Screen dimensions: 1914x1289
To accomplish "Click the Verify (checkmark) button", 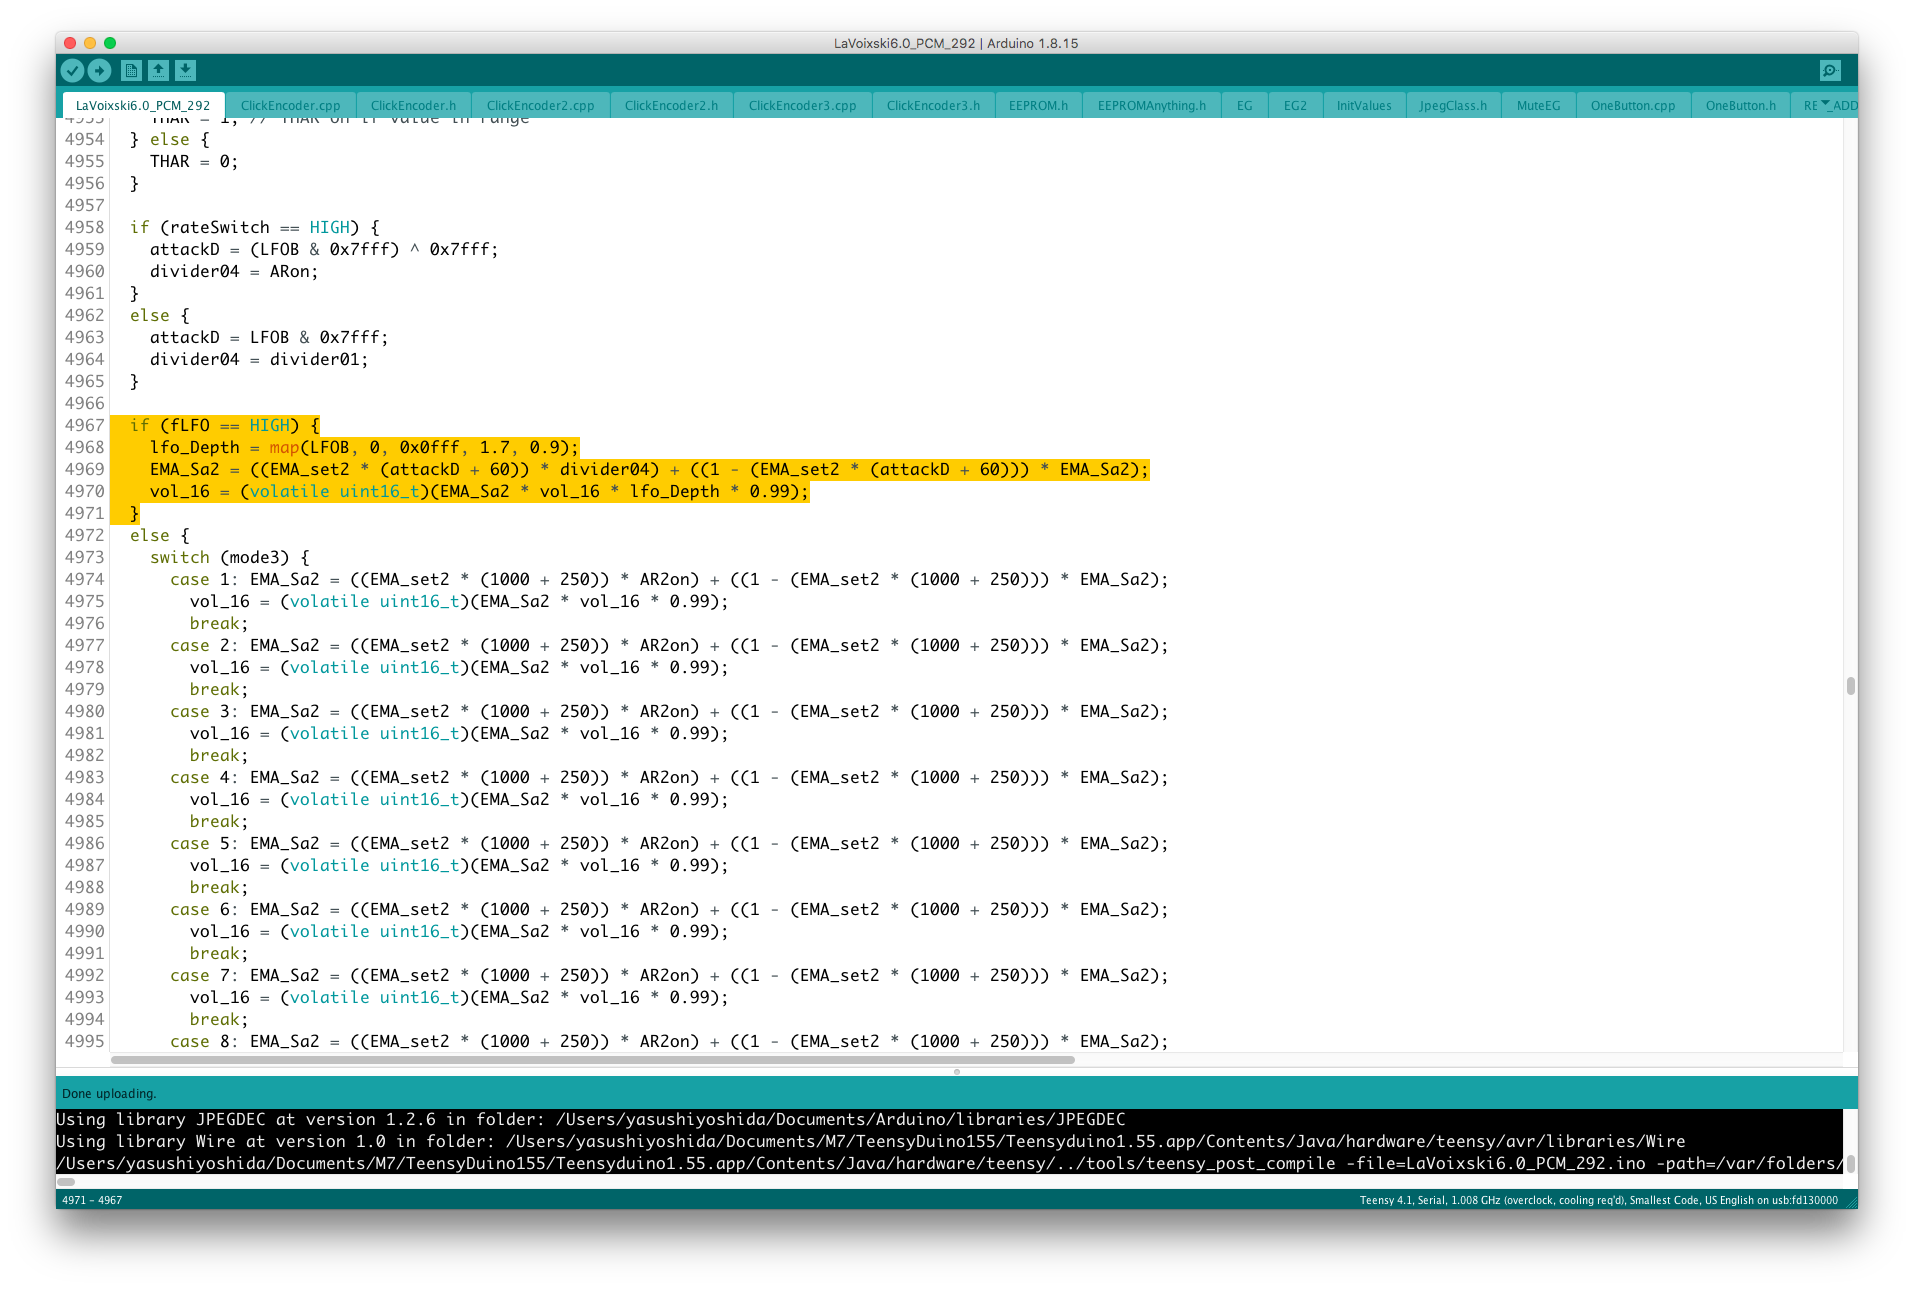I will pyautogui.click(x=72, y=70).
